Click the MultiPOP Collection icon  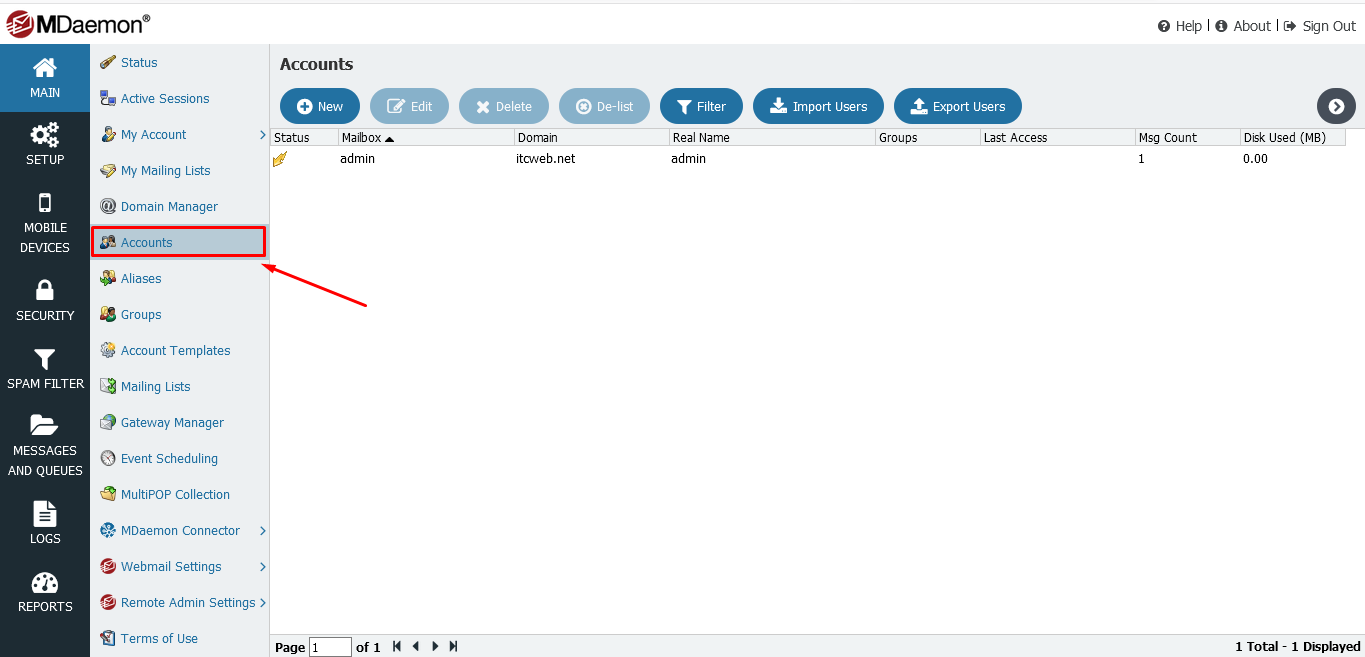click(x=108, y=494)
